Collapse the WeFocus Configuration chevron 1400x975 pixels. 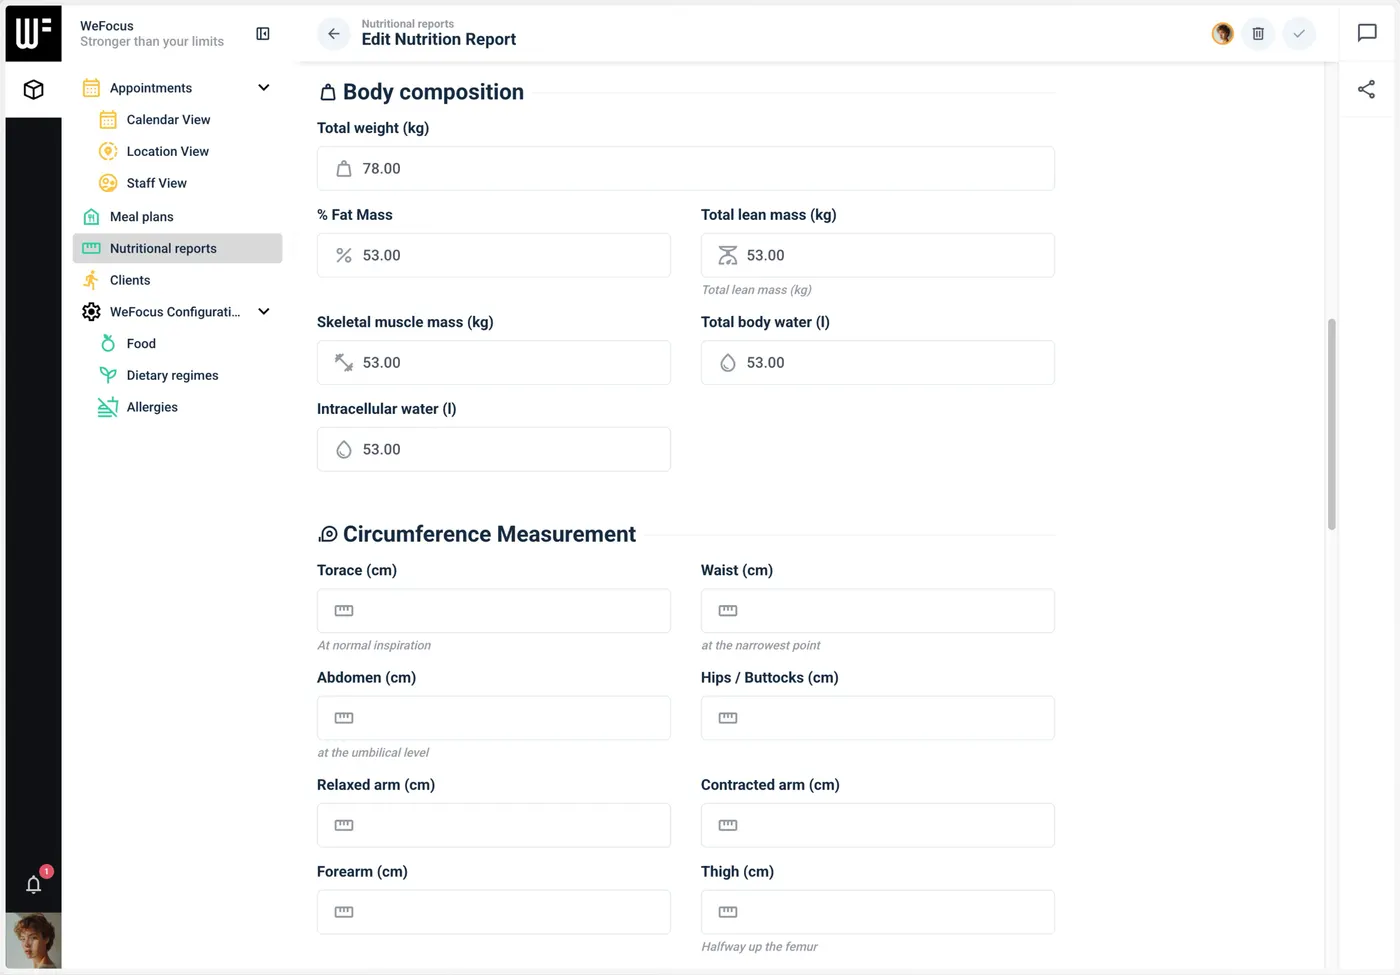click(264, 312)
